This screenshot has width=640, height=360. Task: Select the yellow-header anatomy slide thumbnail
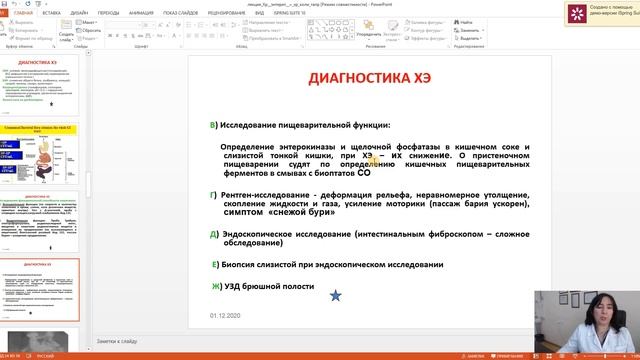coord(39,153)
